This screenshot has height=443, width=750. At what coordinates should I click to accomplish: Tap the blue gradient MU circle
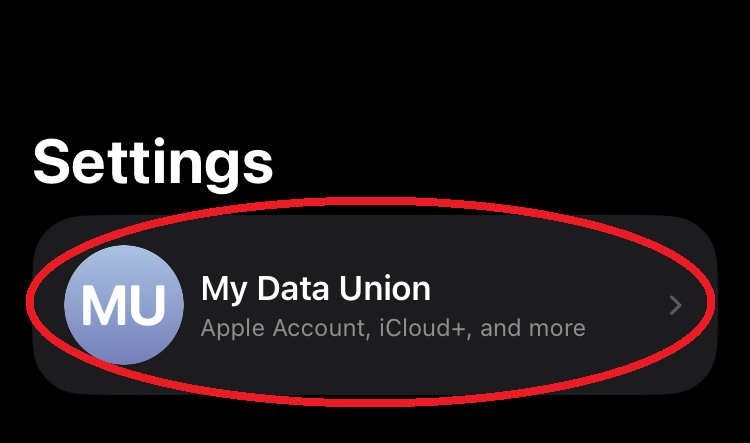124,306
